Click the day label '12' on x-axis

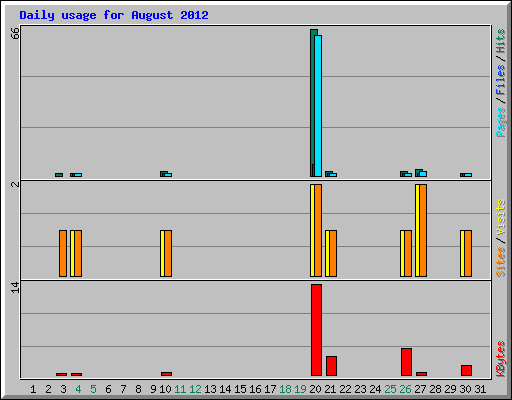[x=195, y=389]
